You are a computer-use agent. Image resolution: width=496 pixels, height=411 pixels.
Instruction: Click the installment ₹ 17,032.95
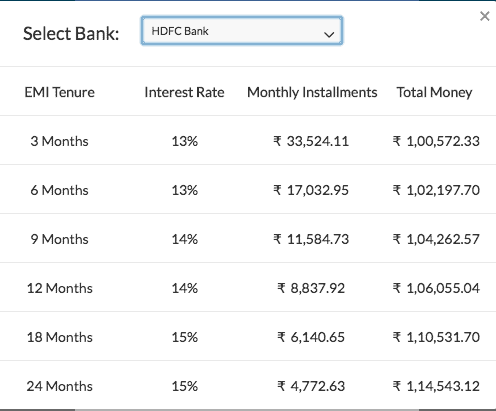point(311,190)
